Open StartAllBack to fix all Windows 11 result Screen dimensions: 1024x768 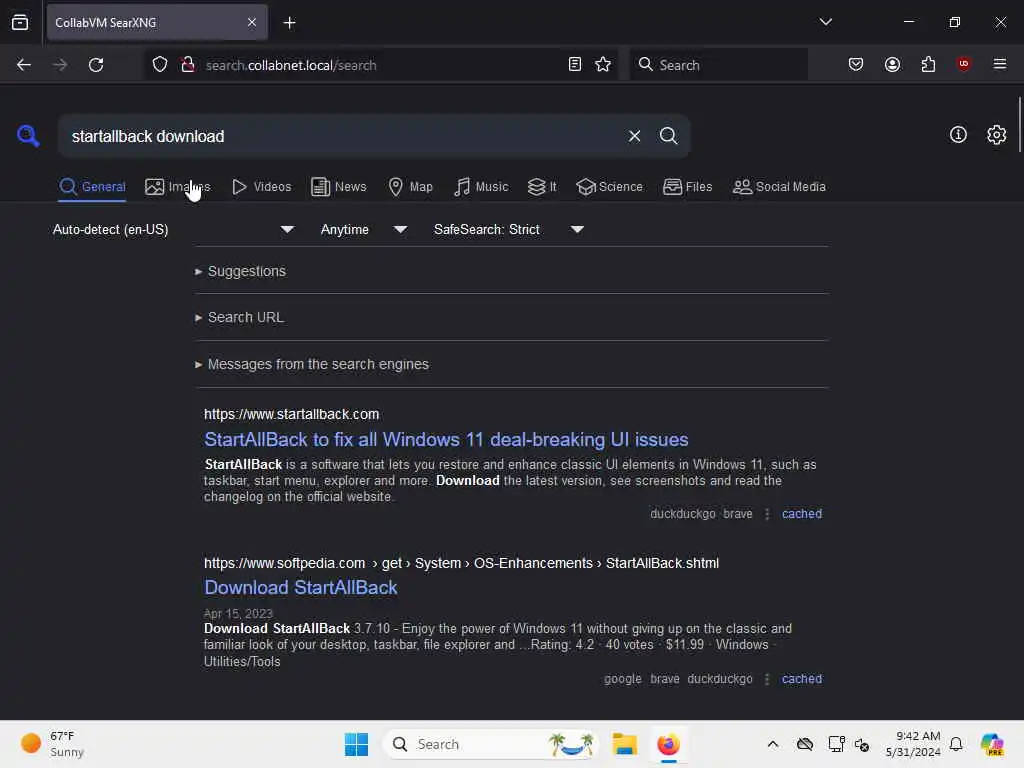point(446,440)
